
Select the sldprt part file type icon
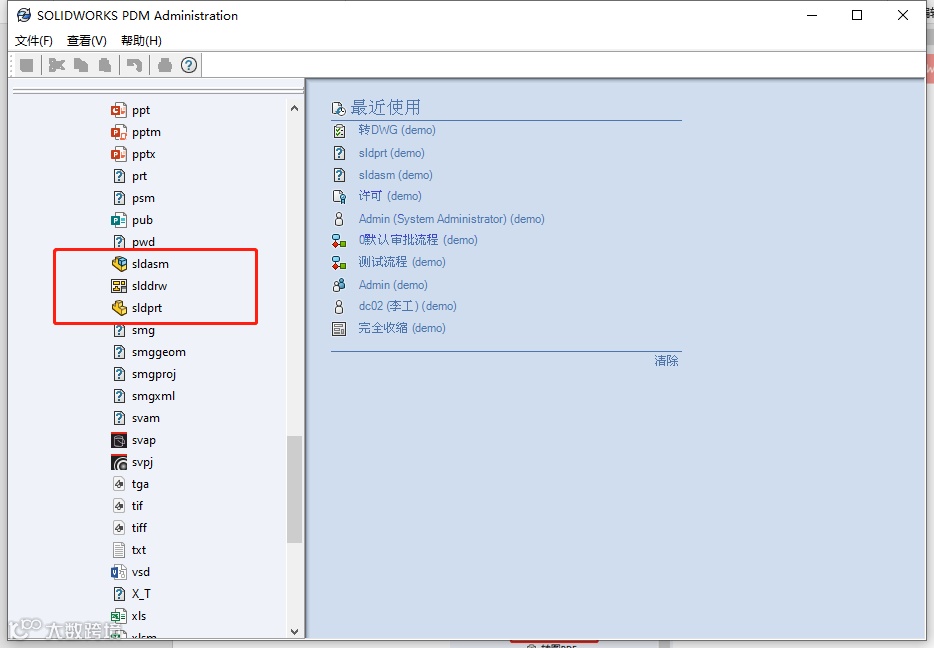click(x=119, y=307)
